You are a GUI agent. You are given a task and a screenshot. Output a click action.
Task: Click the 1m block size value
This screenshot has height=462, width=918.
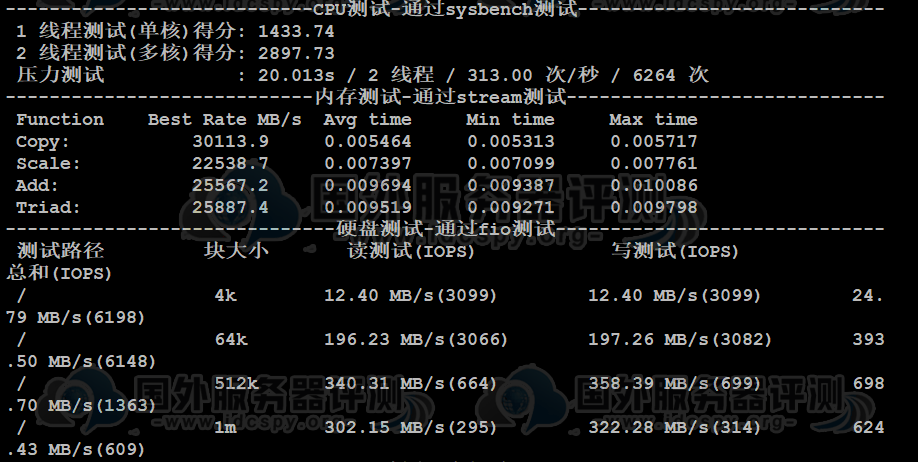tap(225, 427)
